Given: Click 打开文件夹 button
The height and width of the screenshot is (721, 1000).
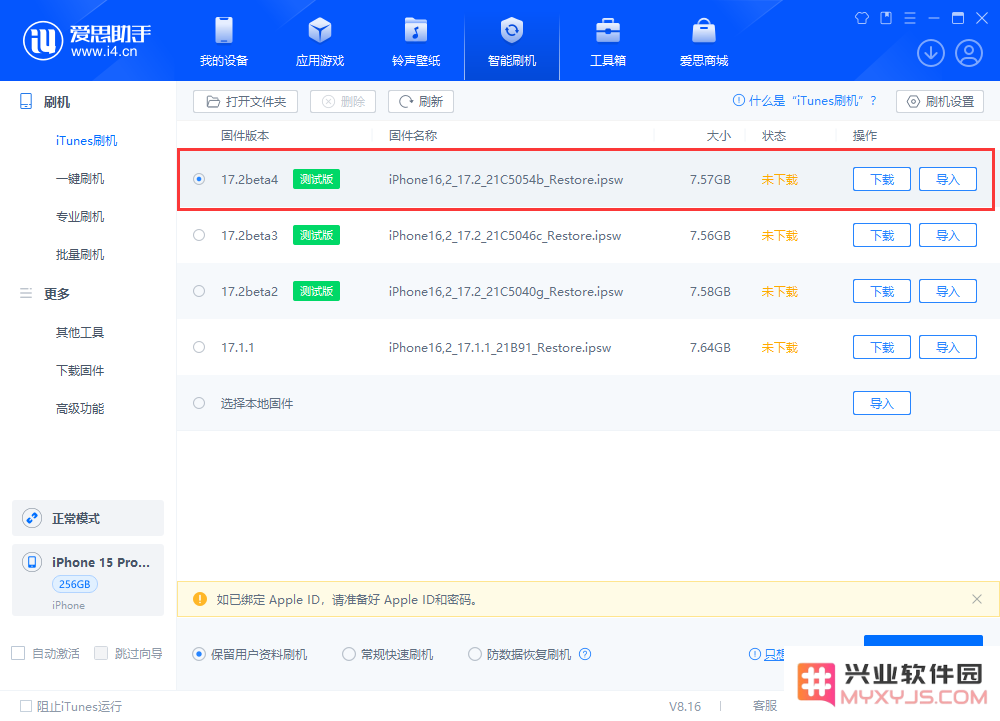Looking at the screenshot, I should 246,101.
